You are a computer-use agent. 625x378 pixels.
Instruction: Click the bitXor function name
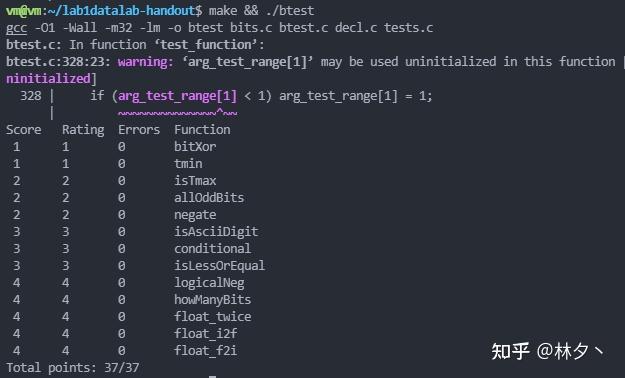click(195, 147)
